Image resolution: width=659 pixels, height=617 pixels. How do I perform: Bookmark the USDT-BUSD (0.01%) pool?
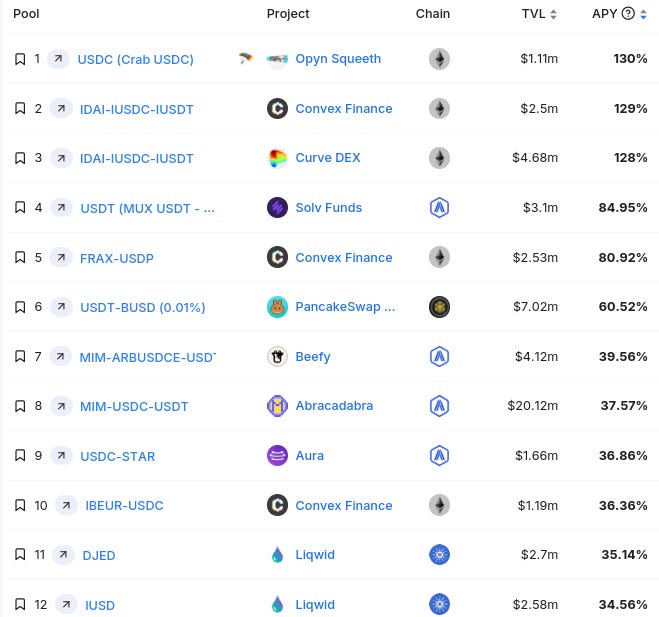[20, 307]
